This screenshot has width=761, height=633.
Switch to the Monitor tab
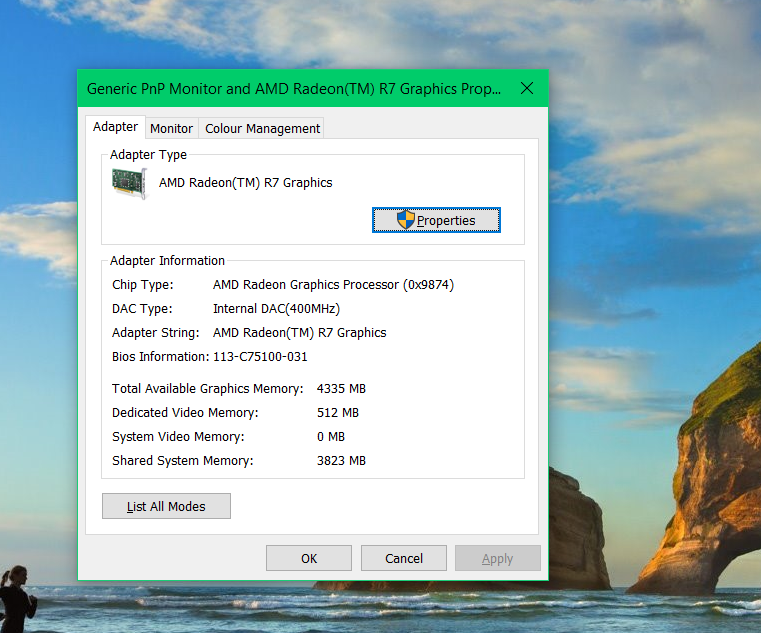coord(171,129)
